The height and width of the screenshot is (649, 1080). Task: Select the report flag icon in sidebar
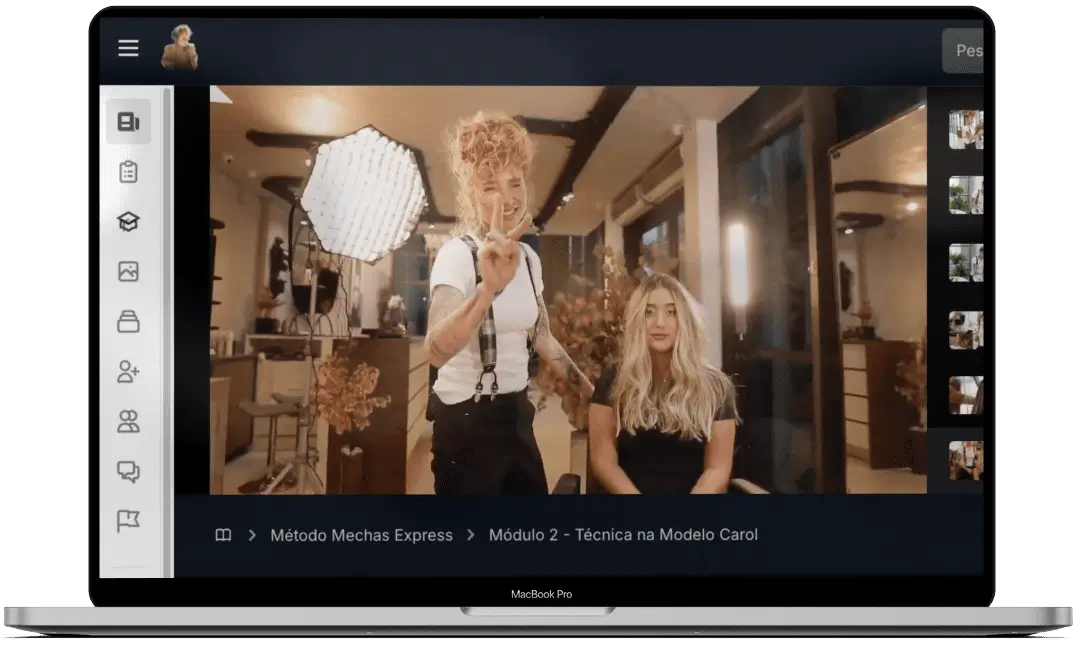pos(128,518)
